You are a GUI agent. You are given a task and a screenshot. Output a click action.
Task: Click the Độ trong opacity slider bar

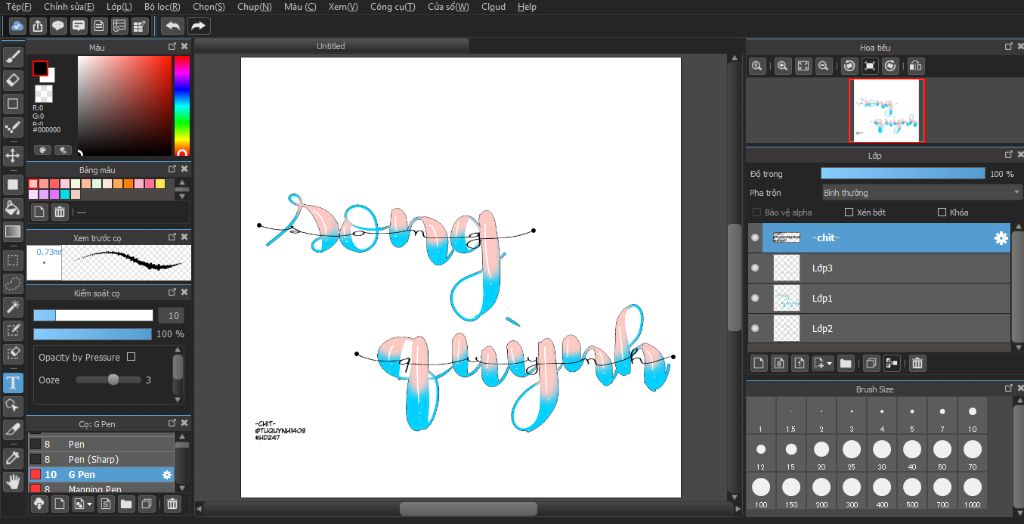tap(903, 174)
